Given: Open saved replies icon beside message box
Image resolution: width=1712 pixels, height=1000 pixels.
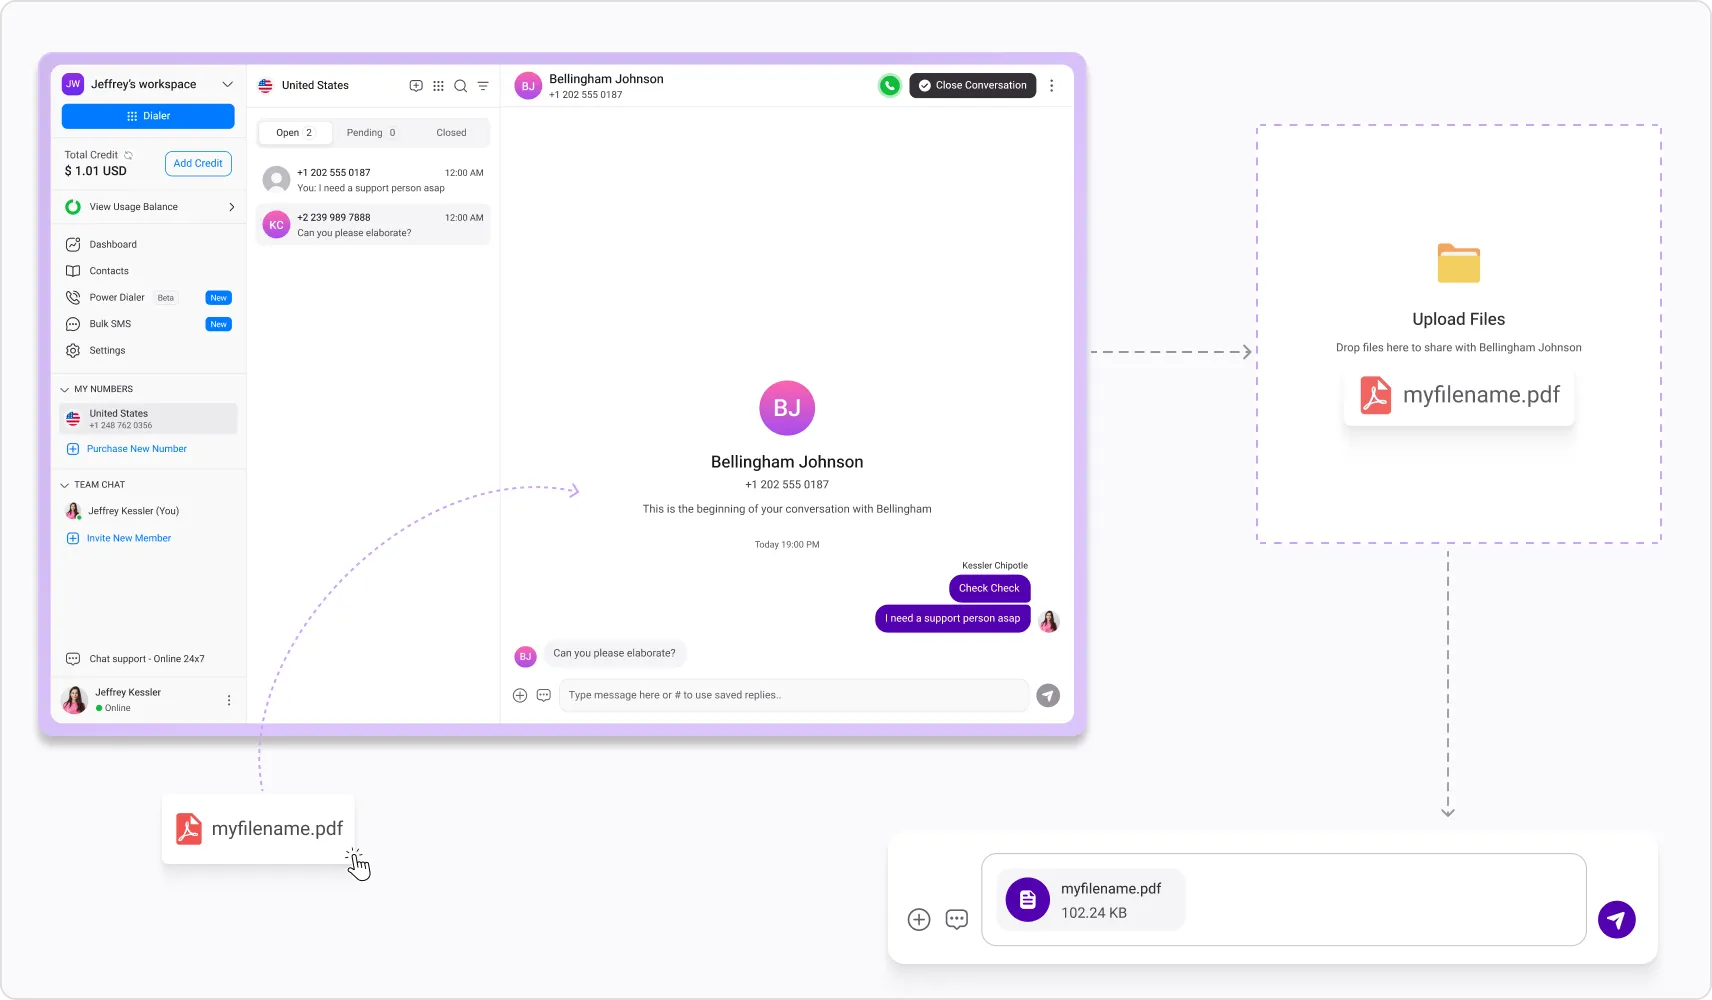Looking at the screenshot, I should 544,695.
